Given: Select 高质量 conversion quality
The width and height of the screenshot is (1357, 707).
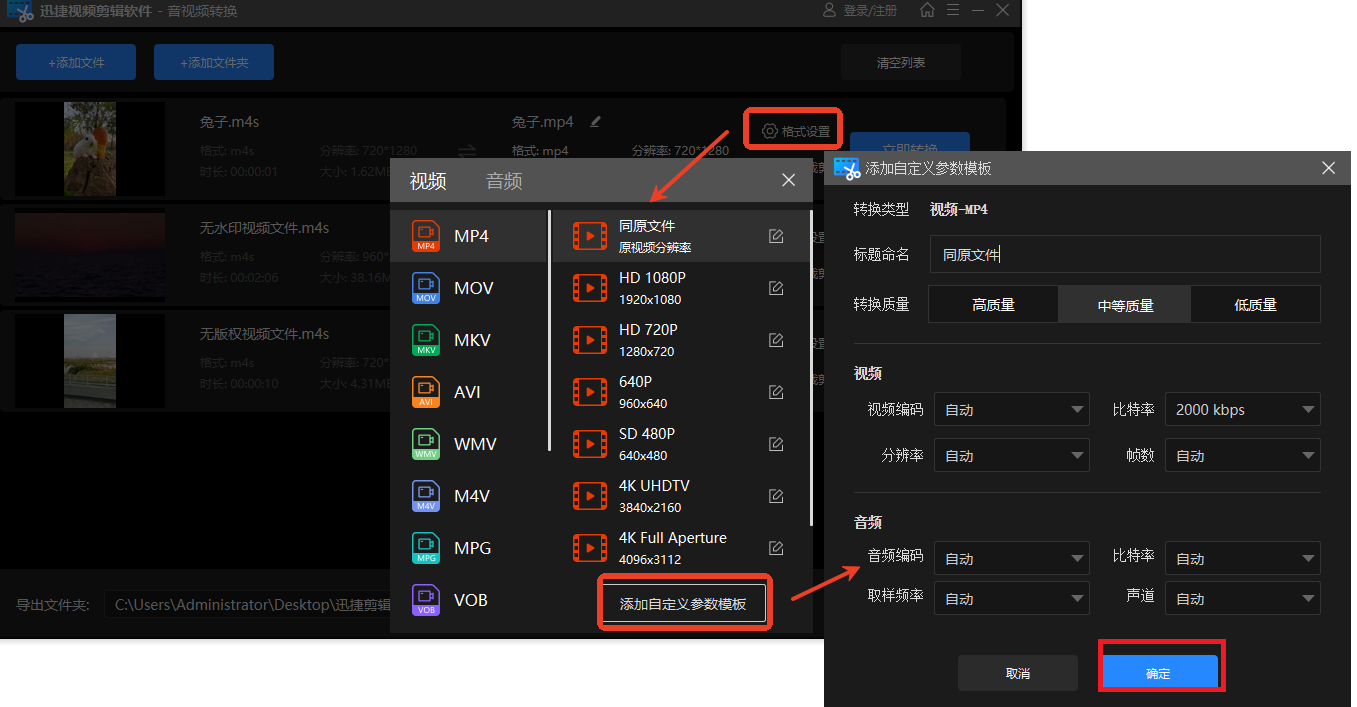Looking at the screenshot, I should [x=992, y=304].
